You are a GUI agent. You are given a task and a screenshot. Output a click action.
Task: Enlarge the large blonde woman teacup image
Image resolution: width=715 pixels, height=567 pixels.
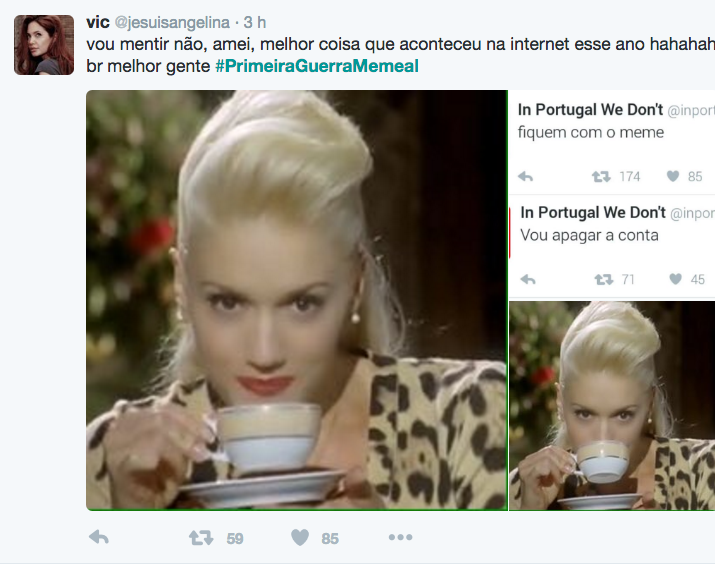tap(297, 300)
